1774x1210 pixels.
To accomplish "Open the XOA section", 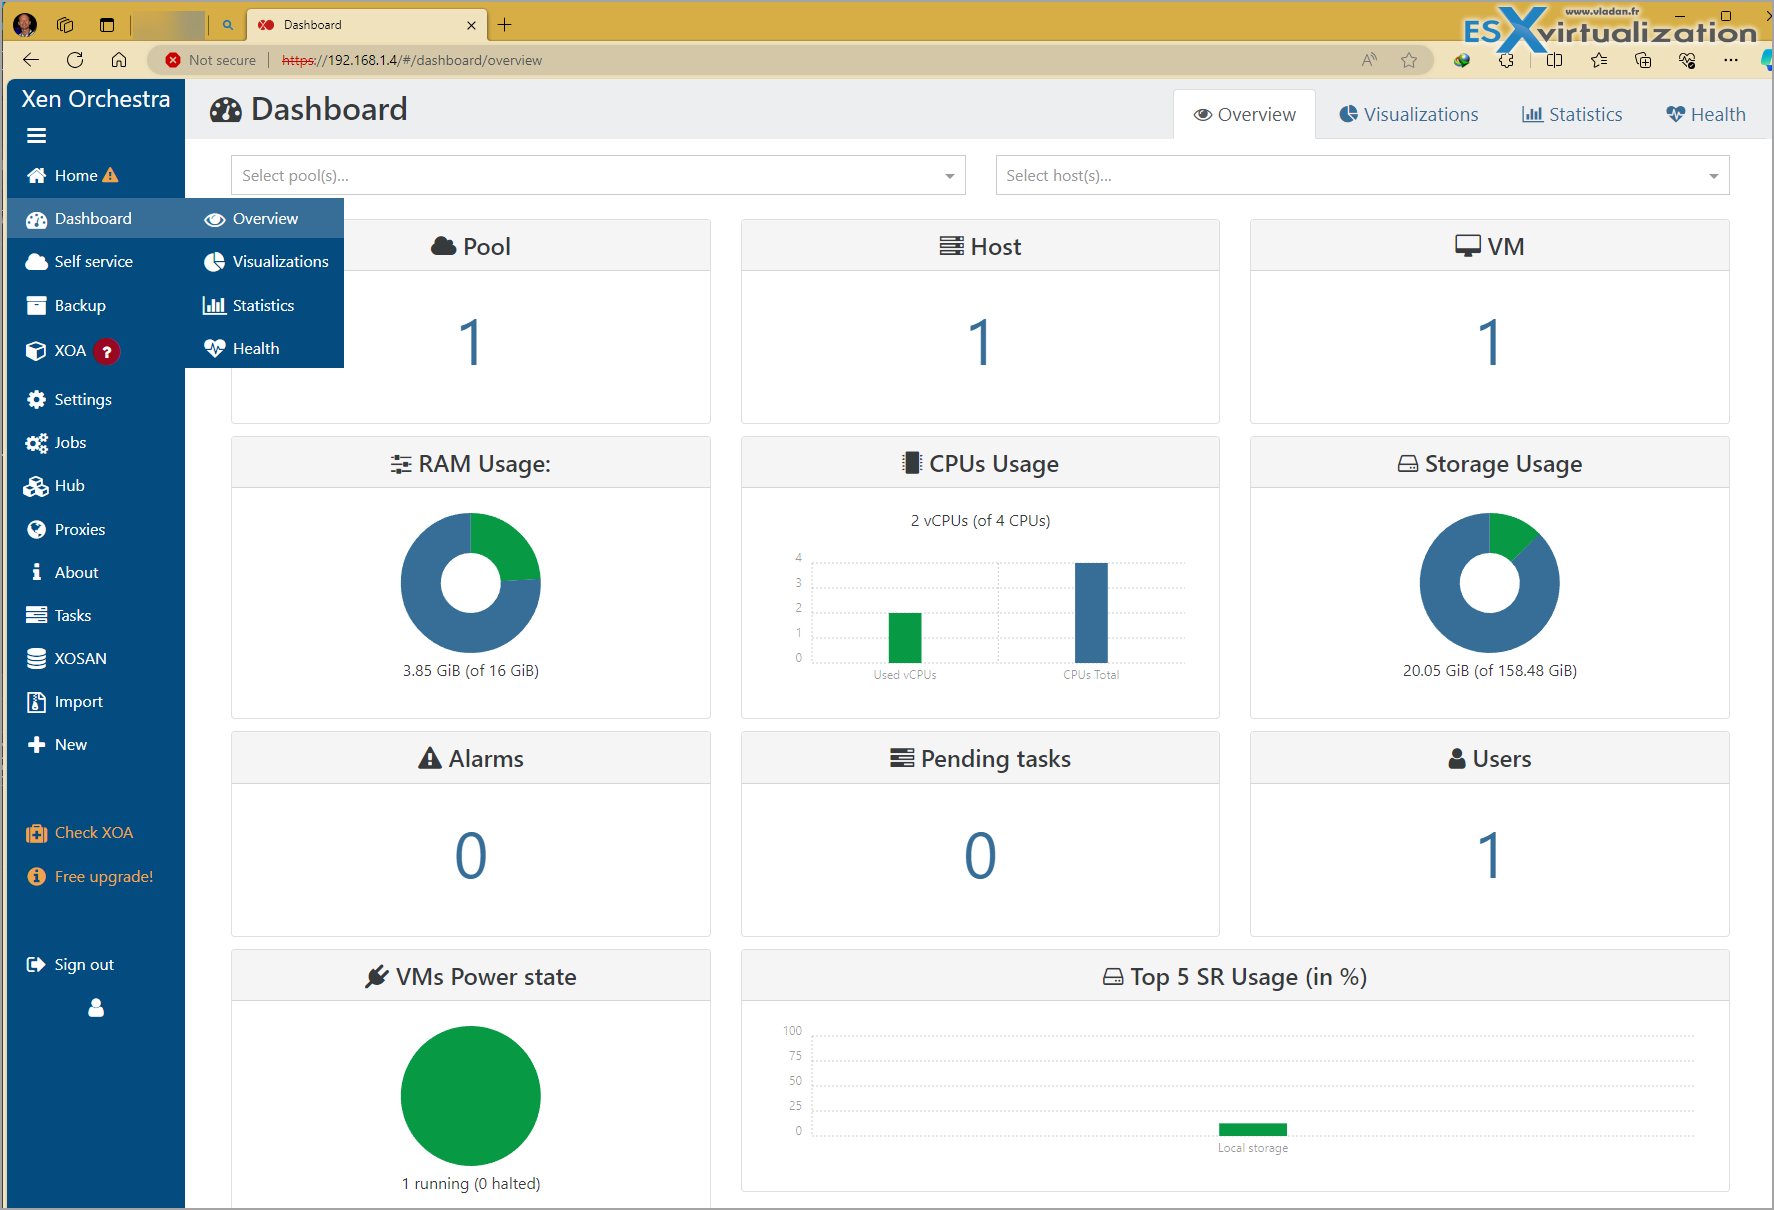I will click(70, 351).
